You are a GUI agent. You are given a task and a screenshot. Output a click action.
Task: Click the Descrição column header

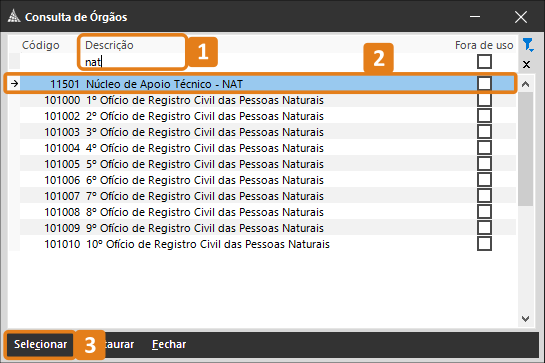(x=109, y=45)
